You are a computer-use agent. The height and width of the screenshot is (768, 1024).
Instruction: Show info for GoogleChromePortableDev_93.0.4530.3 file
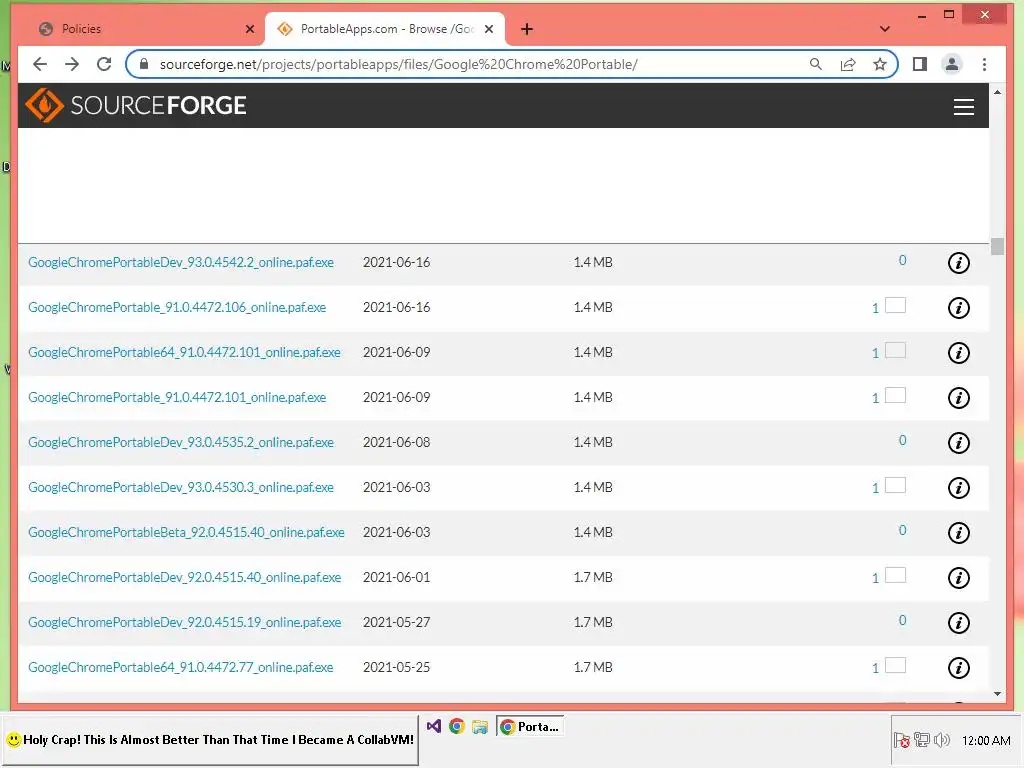click(958, 488)
